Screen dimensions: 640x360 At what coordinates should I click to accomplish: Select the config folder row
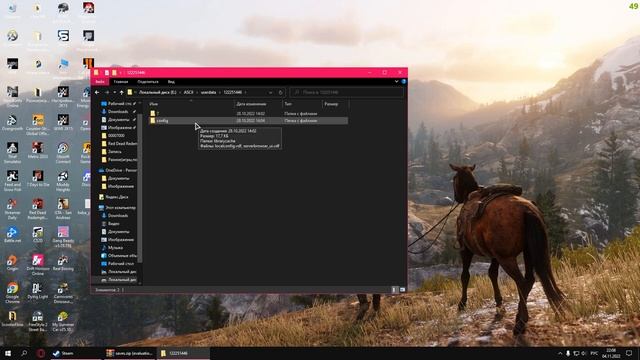pyautogui.click(x=248, y=121)
